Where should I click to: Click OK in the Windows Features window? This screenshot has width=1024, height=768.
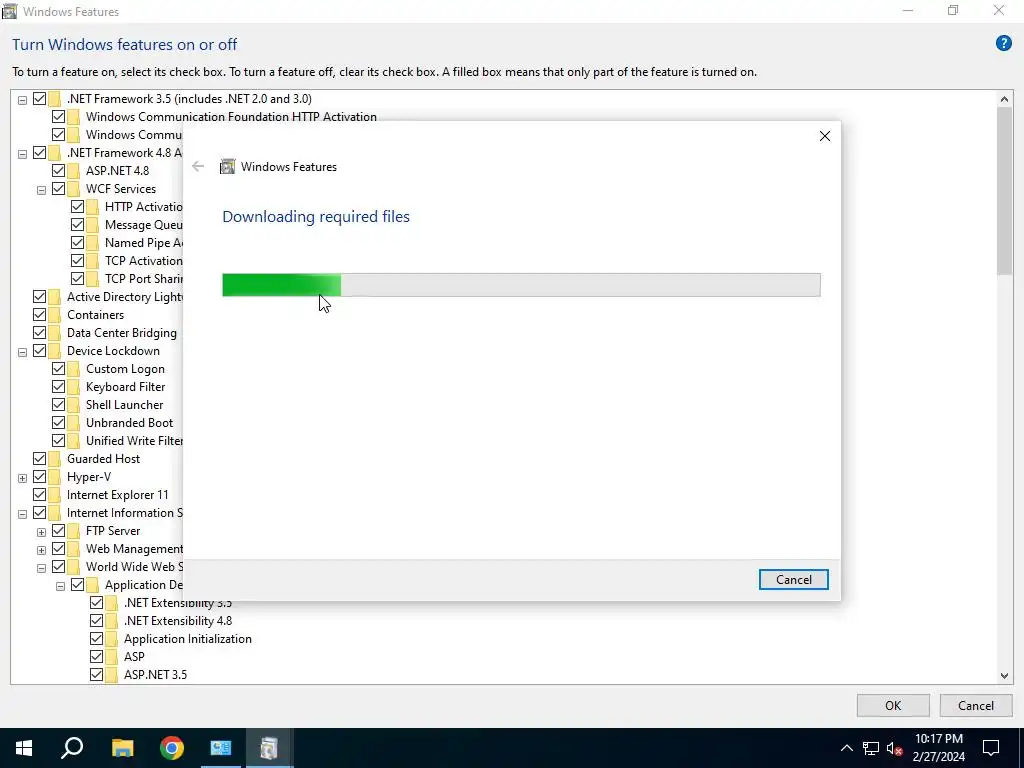893,705
